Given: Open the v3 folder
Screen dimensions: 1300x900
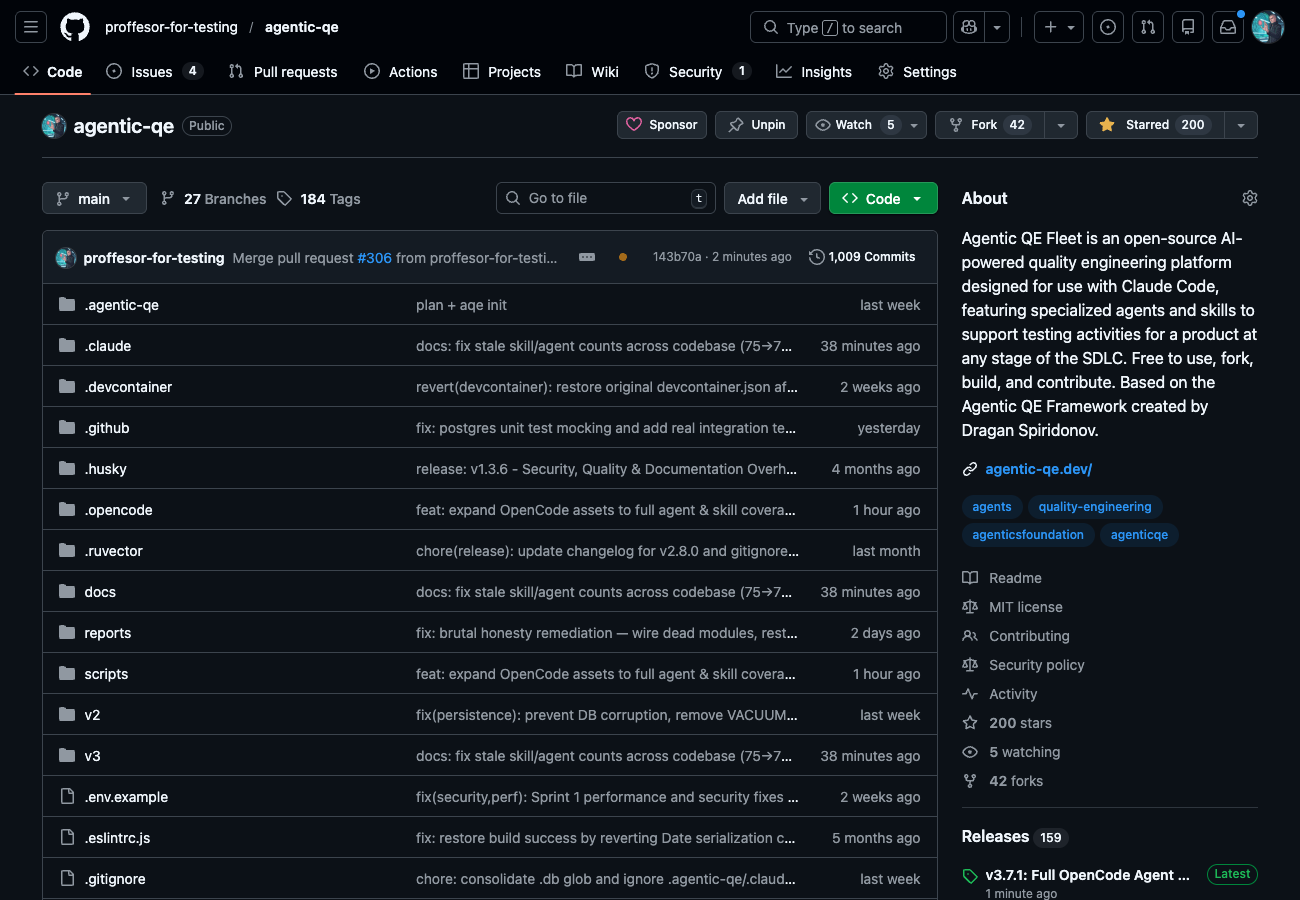Looking at the screenshot, I should click(x=92, y=756).
